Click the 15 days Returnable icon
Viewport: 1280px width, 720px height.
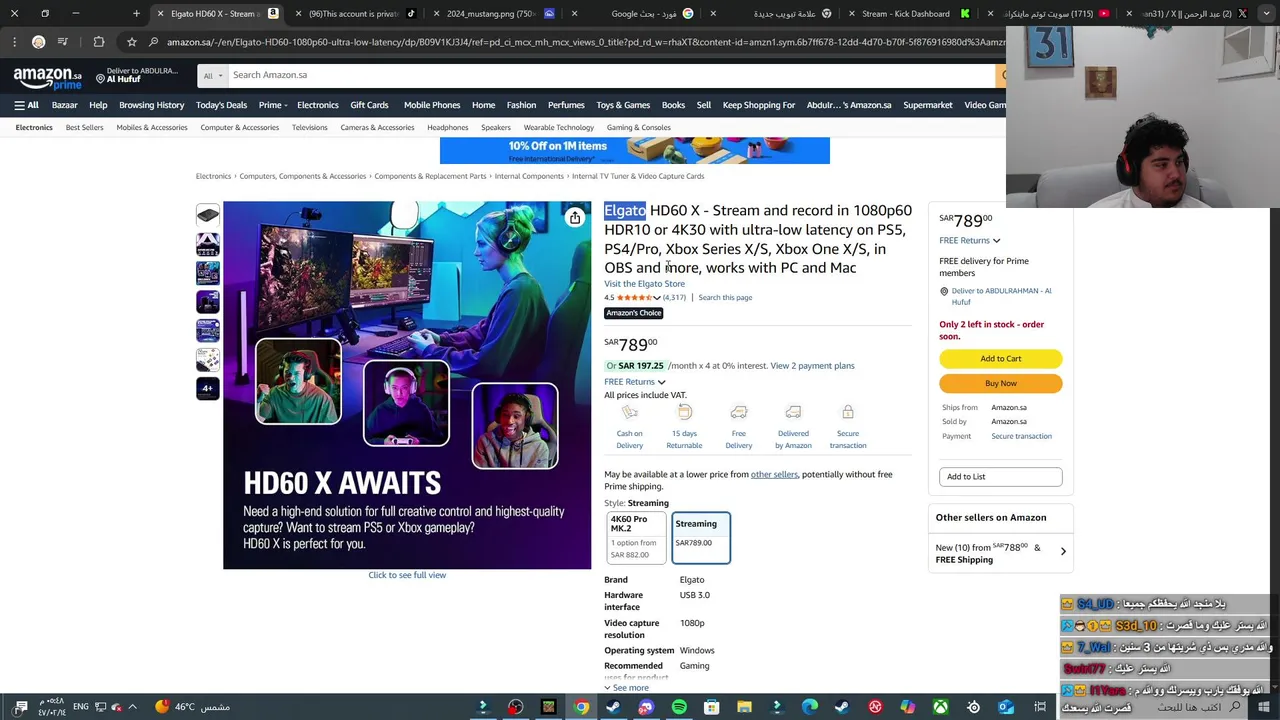(684, 412)
